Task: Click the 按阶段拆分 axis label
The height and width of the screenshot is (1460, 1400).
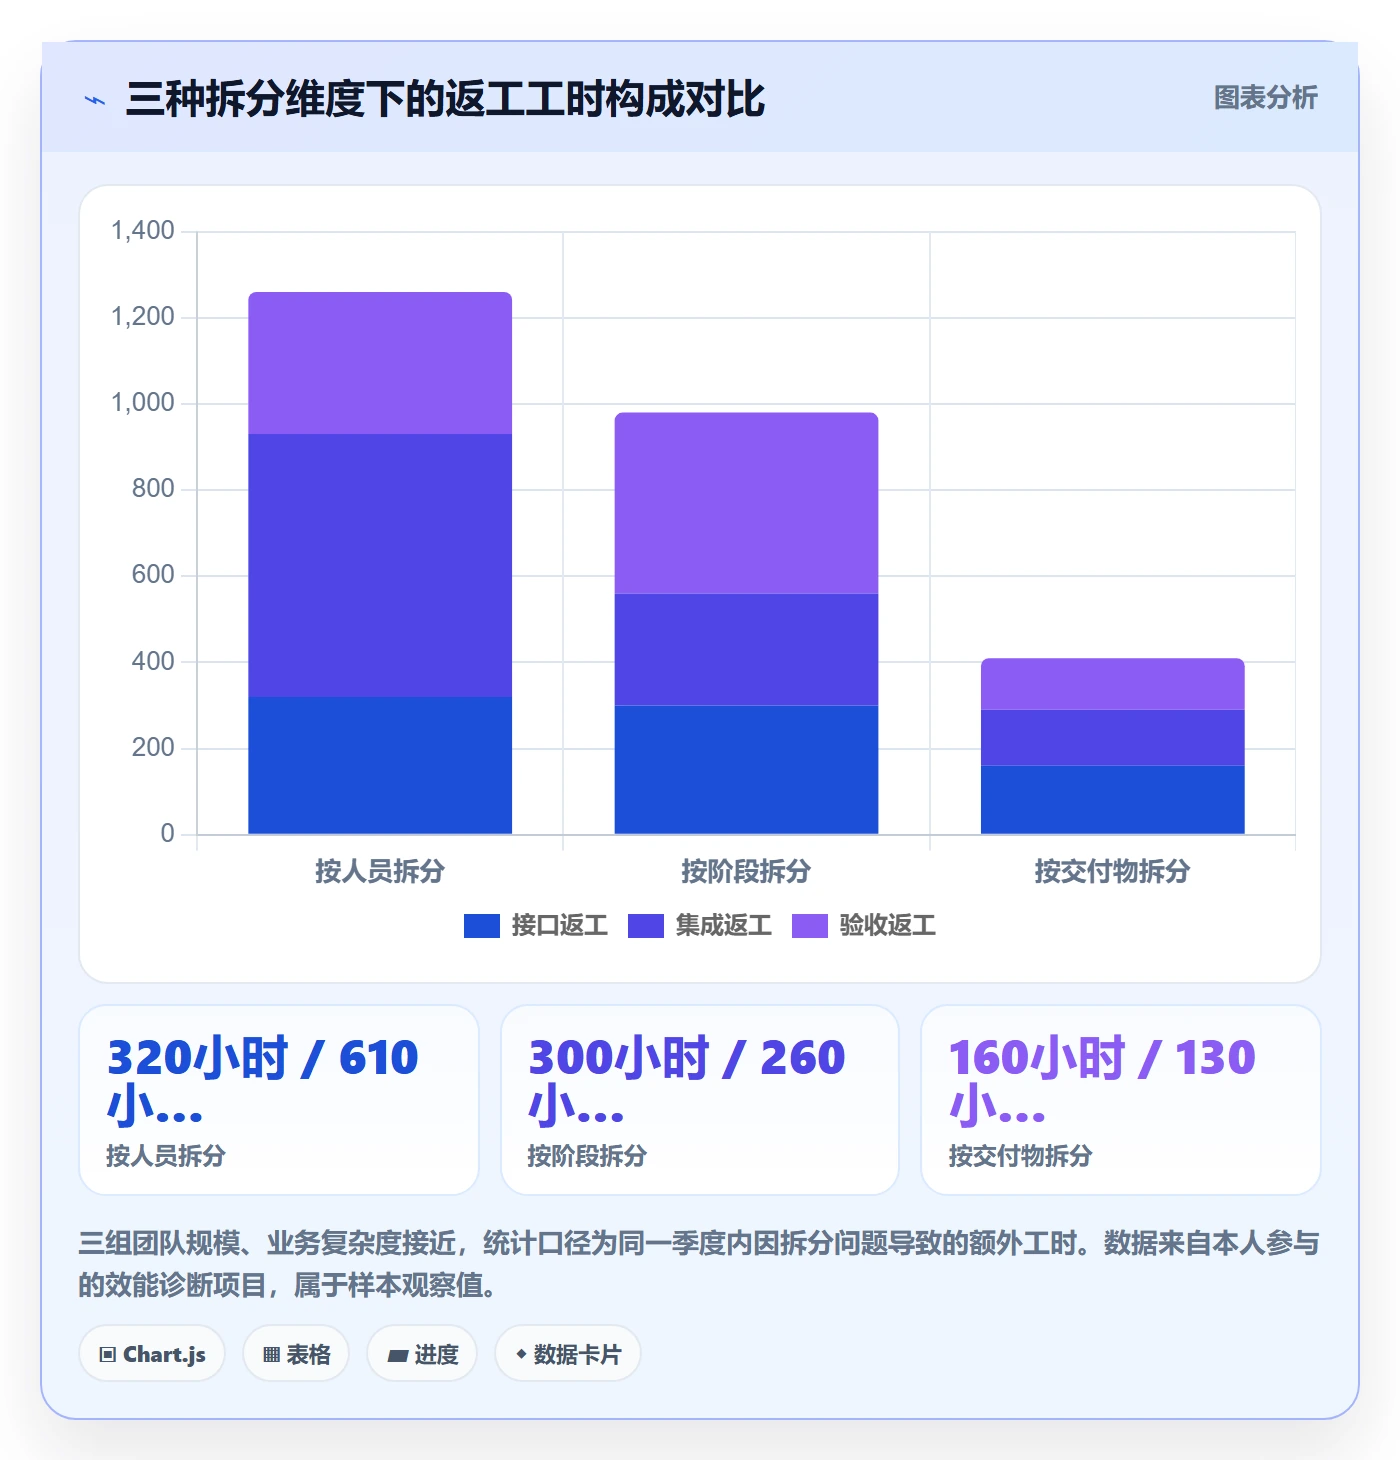Action: (746, 871)
